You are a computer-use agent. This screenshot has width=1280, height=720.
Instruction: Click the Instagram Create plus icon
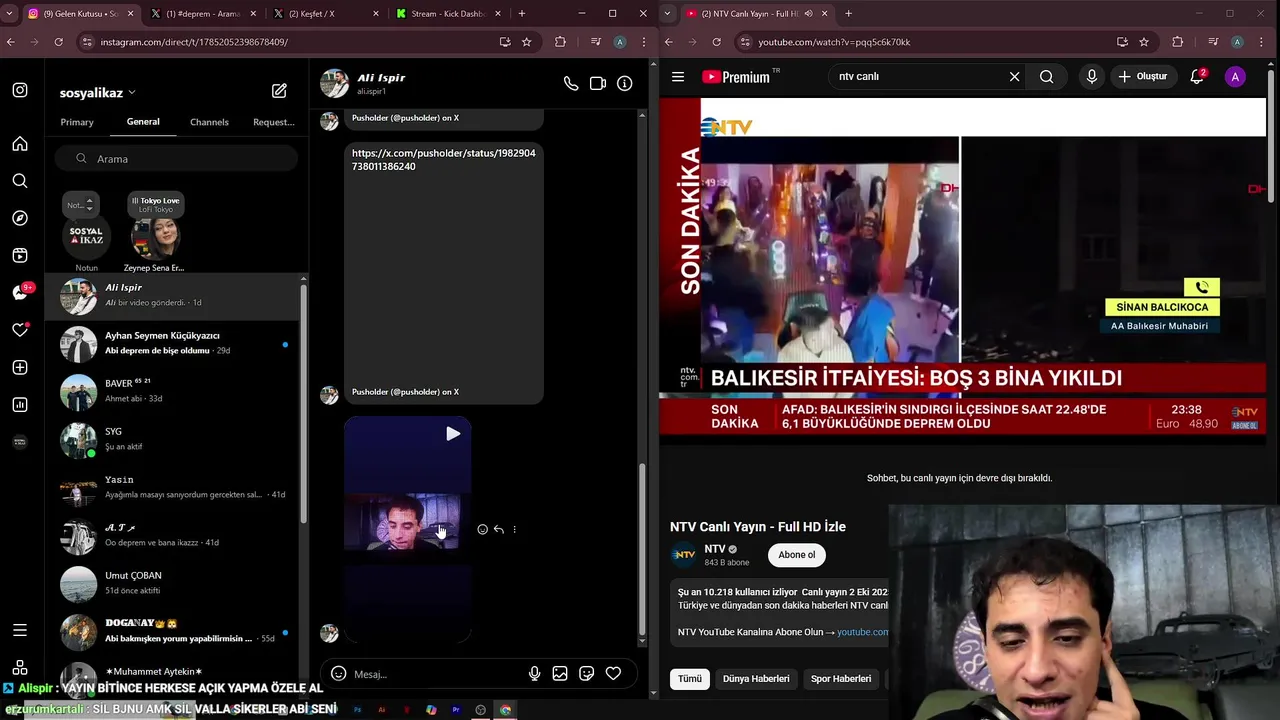[x=20, y=368]
